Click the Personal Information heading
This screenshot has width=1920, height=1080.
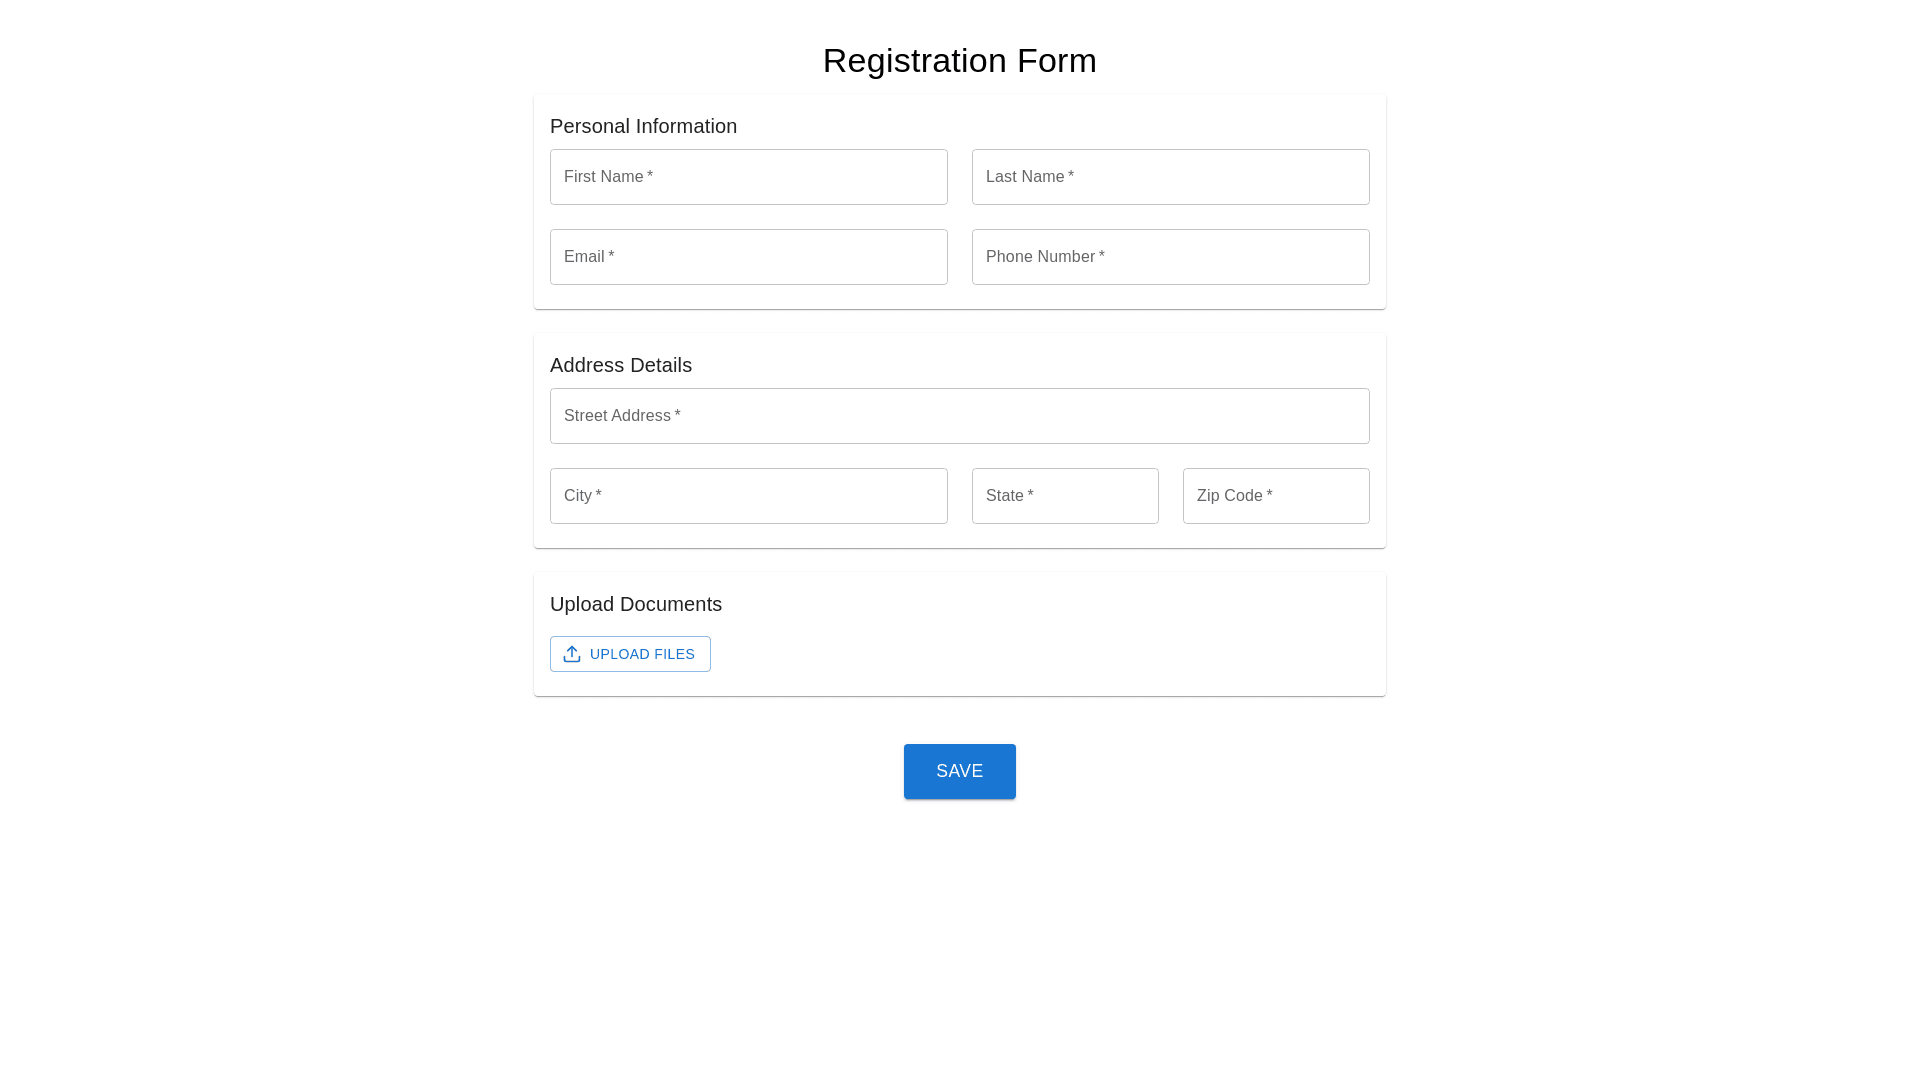pyautogui.click(x=643, y=126)
